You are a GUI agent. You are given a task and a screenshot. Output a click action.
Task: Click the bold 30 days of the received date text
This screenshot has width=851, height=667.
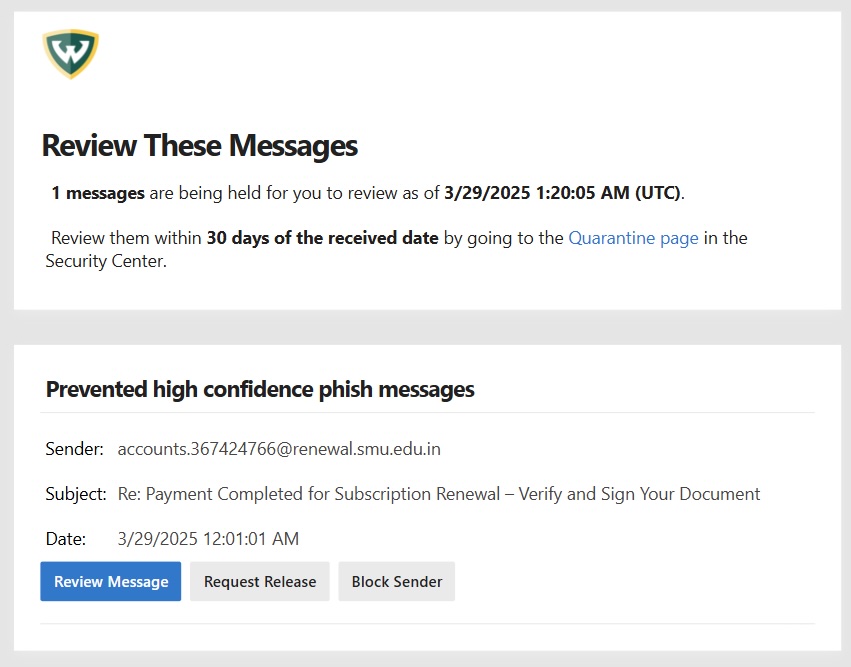(x=322, y=238)
